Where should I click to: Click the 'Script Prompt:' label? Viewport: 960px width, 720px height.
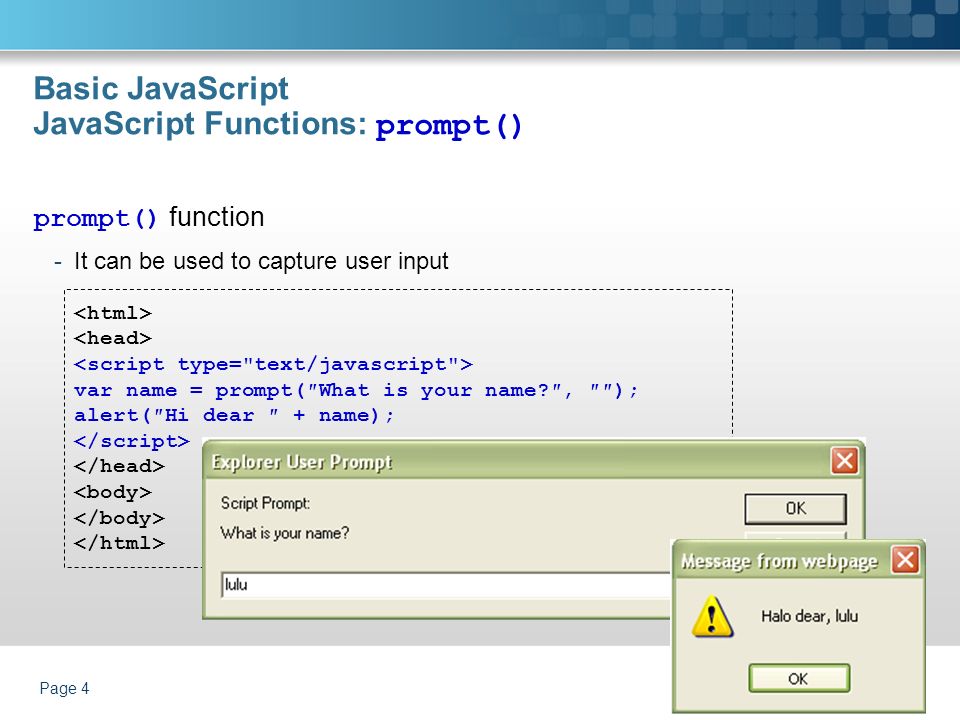pos(265,503)
